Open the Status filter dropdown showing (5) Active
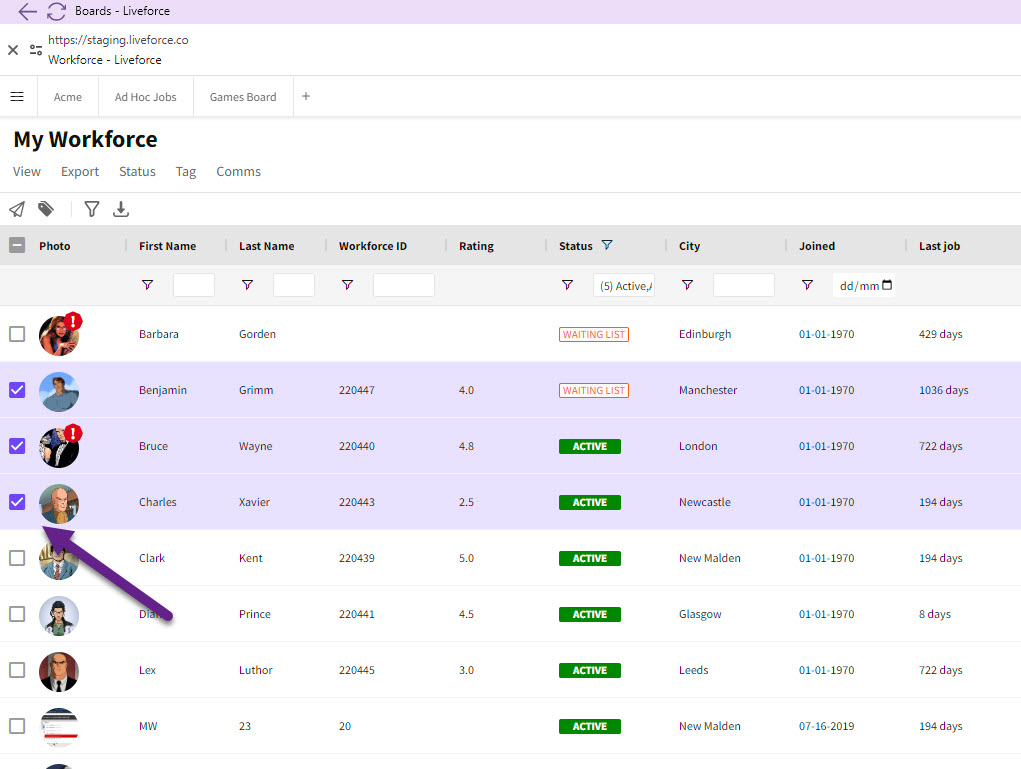 coord(624,286)
